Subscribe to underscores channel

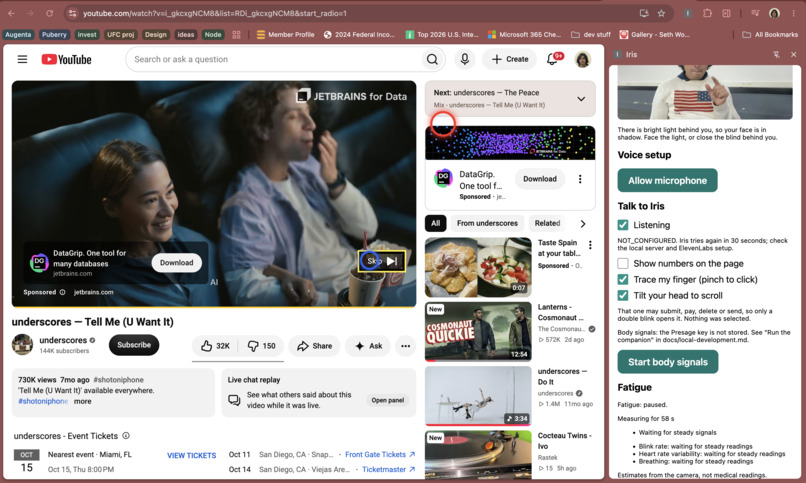point(134,345)
